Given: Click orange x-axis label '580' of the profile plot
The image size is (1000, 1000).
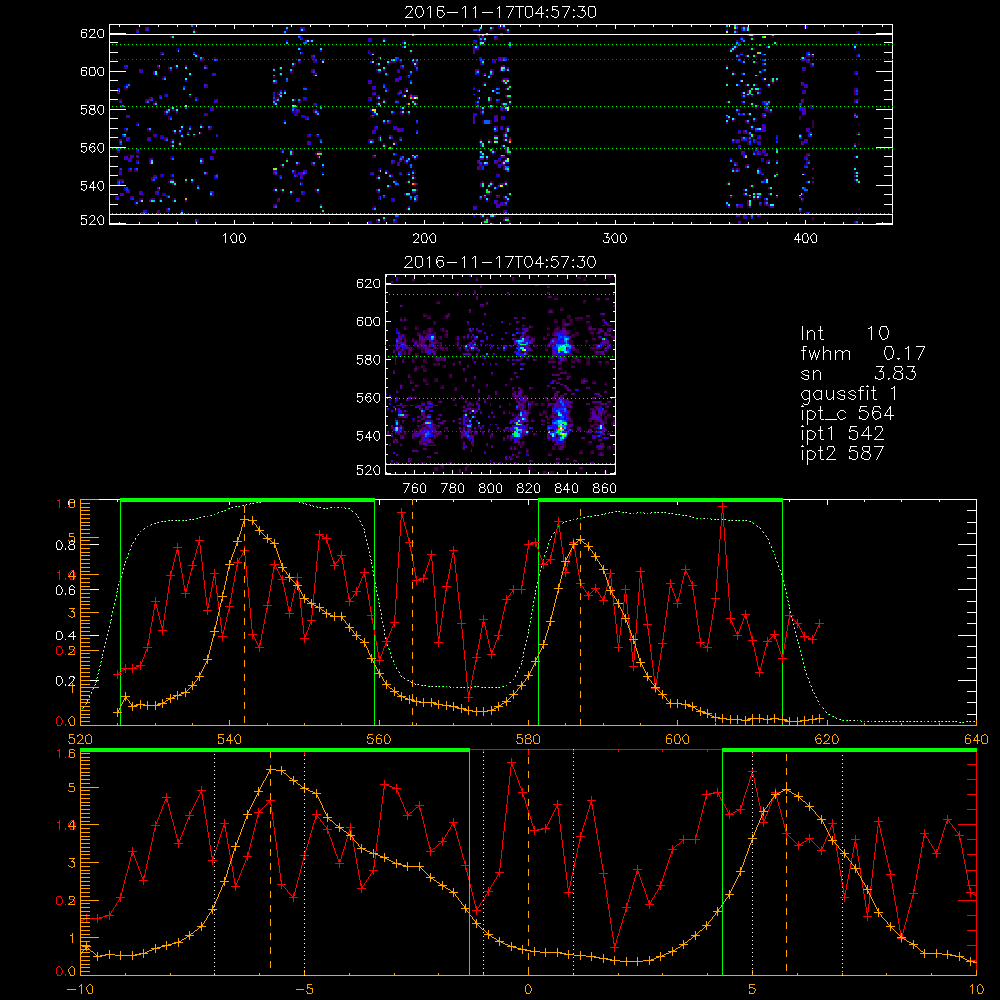Looking at the screenshot, I should coord(528,739).
